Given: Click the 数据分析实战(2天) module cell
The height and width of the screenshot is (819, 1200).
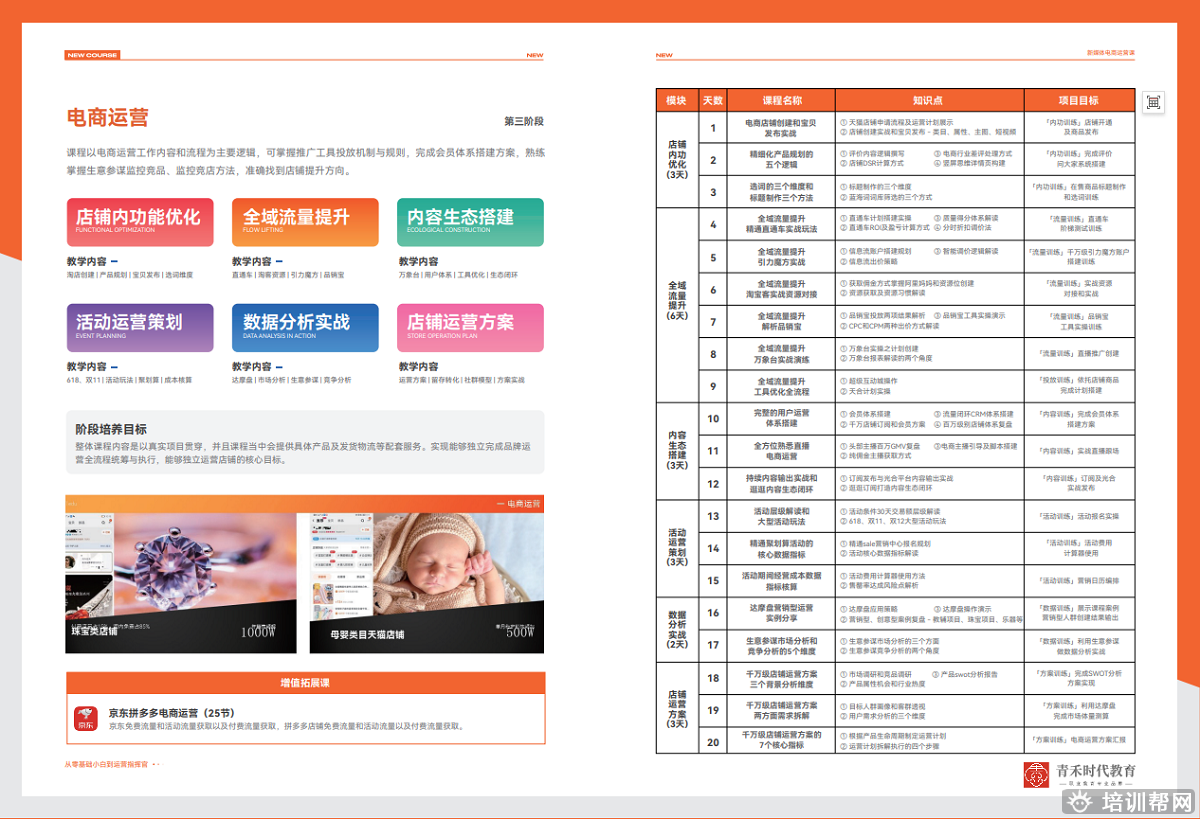Looking at the screenshot, I should click(677, 628).
